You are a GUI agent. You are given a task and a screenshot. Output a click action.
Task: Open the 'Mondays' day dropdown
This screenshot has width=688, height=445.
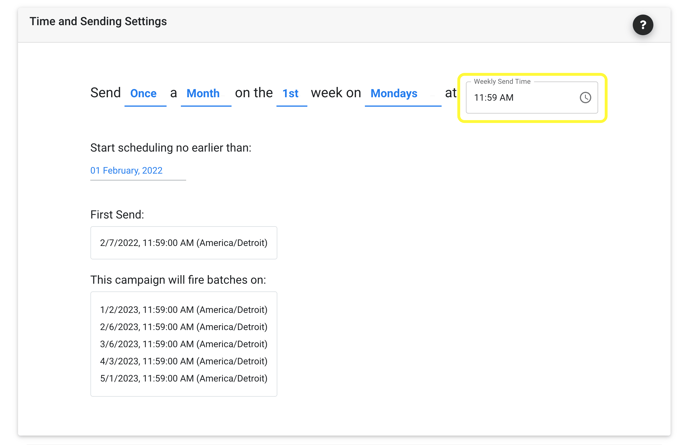click(x=403, y=94)
